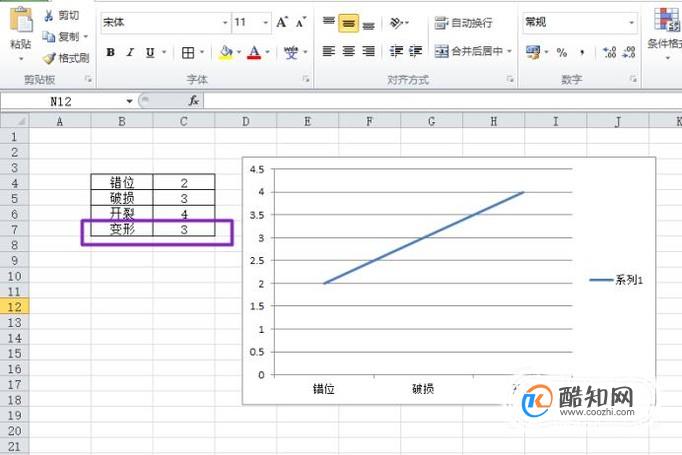Viewport: 682px width, 455px height.
Task: Center text horizontally
Action: pyautogui.click(x=348, y=51)
